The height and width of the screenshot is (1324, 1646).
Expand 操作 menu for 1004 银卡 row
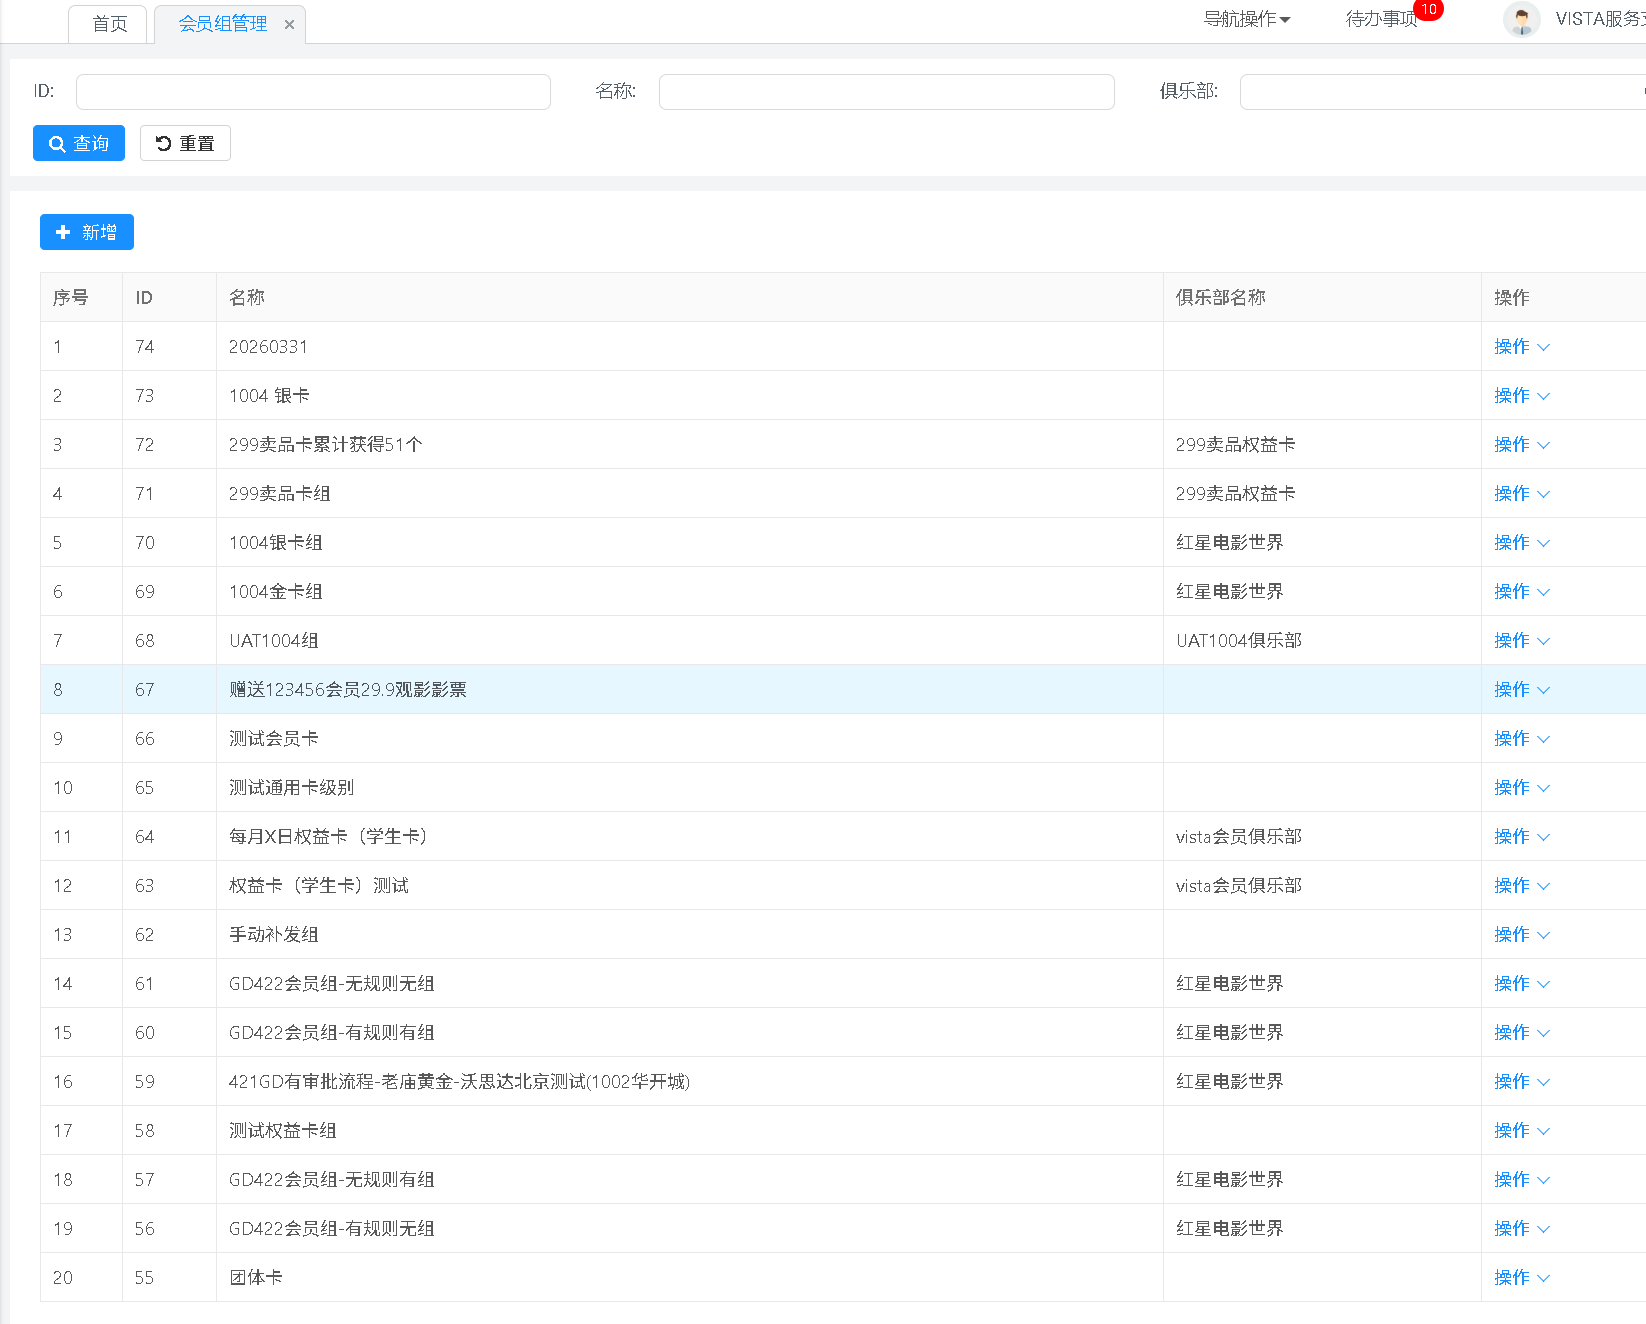pyautogui.click(x=1521, y=396)
